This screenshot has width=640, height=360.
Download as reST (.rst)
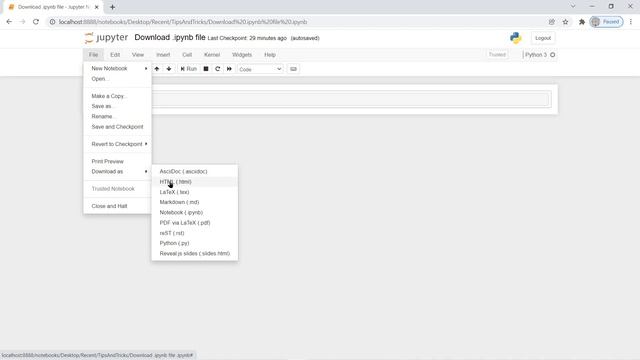[195, 233]
